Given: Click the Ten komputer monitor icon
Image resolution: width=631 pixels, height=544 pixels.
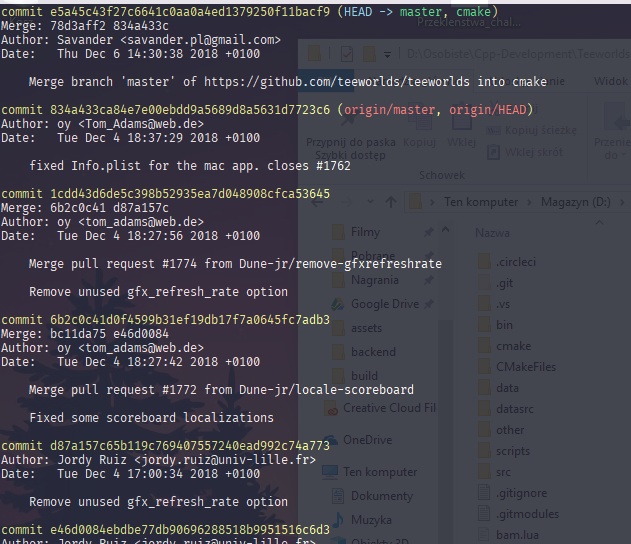Looking at the screenshot, I should click(x=327, y=472).
